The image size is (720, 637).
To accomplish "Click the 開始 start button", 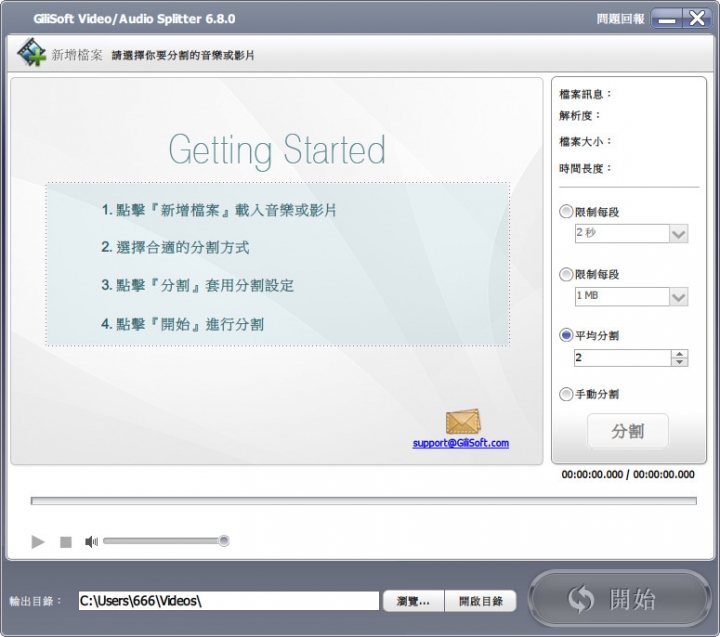I will (619, 598).
